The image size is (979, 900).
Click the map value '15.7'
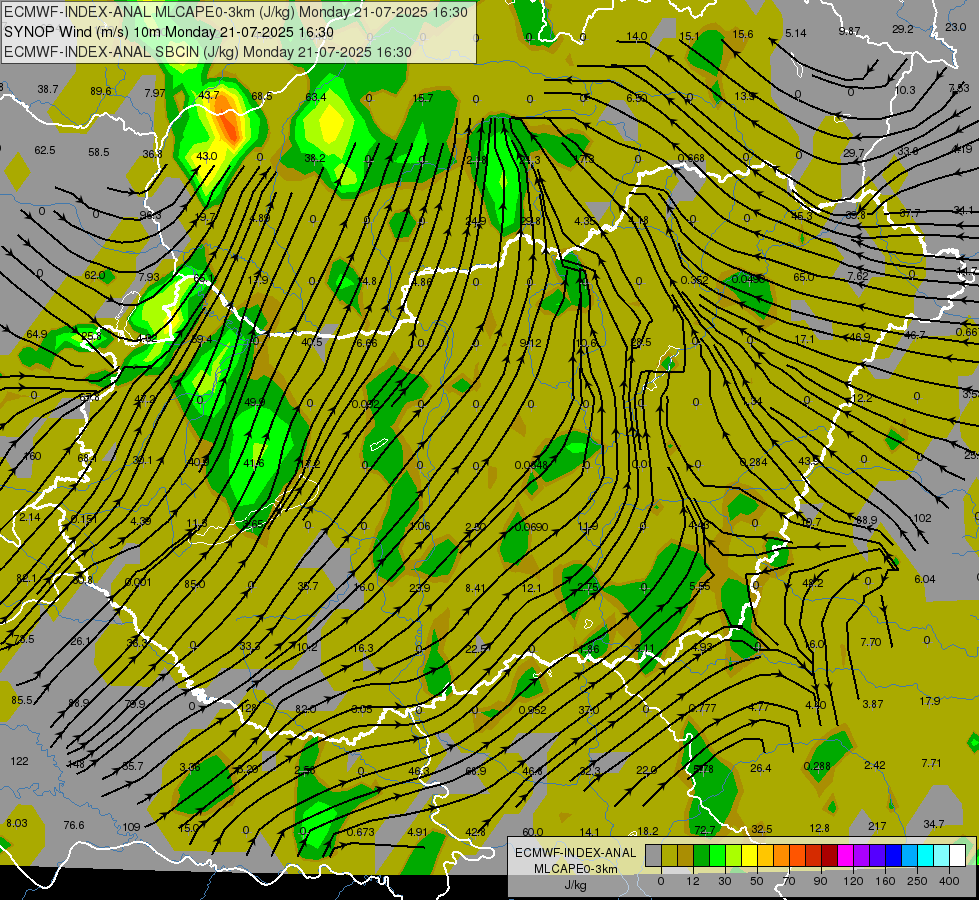coord(423,97)
